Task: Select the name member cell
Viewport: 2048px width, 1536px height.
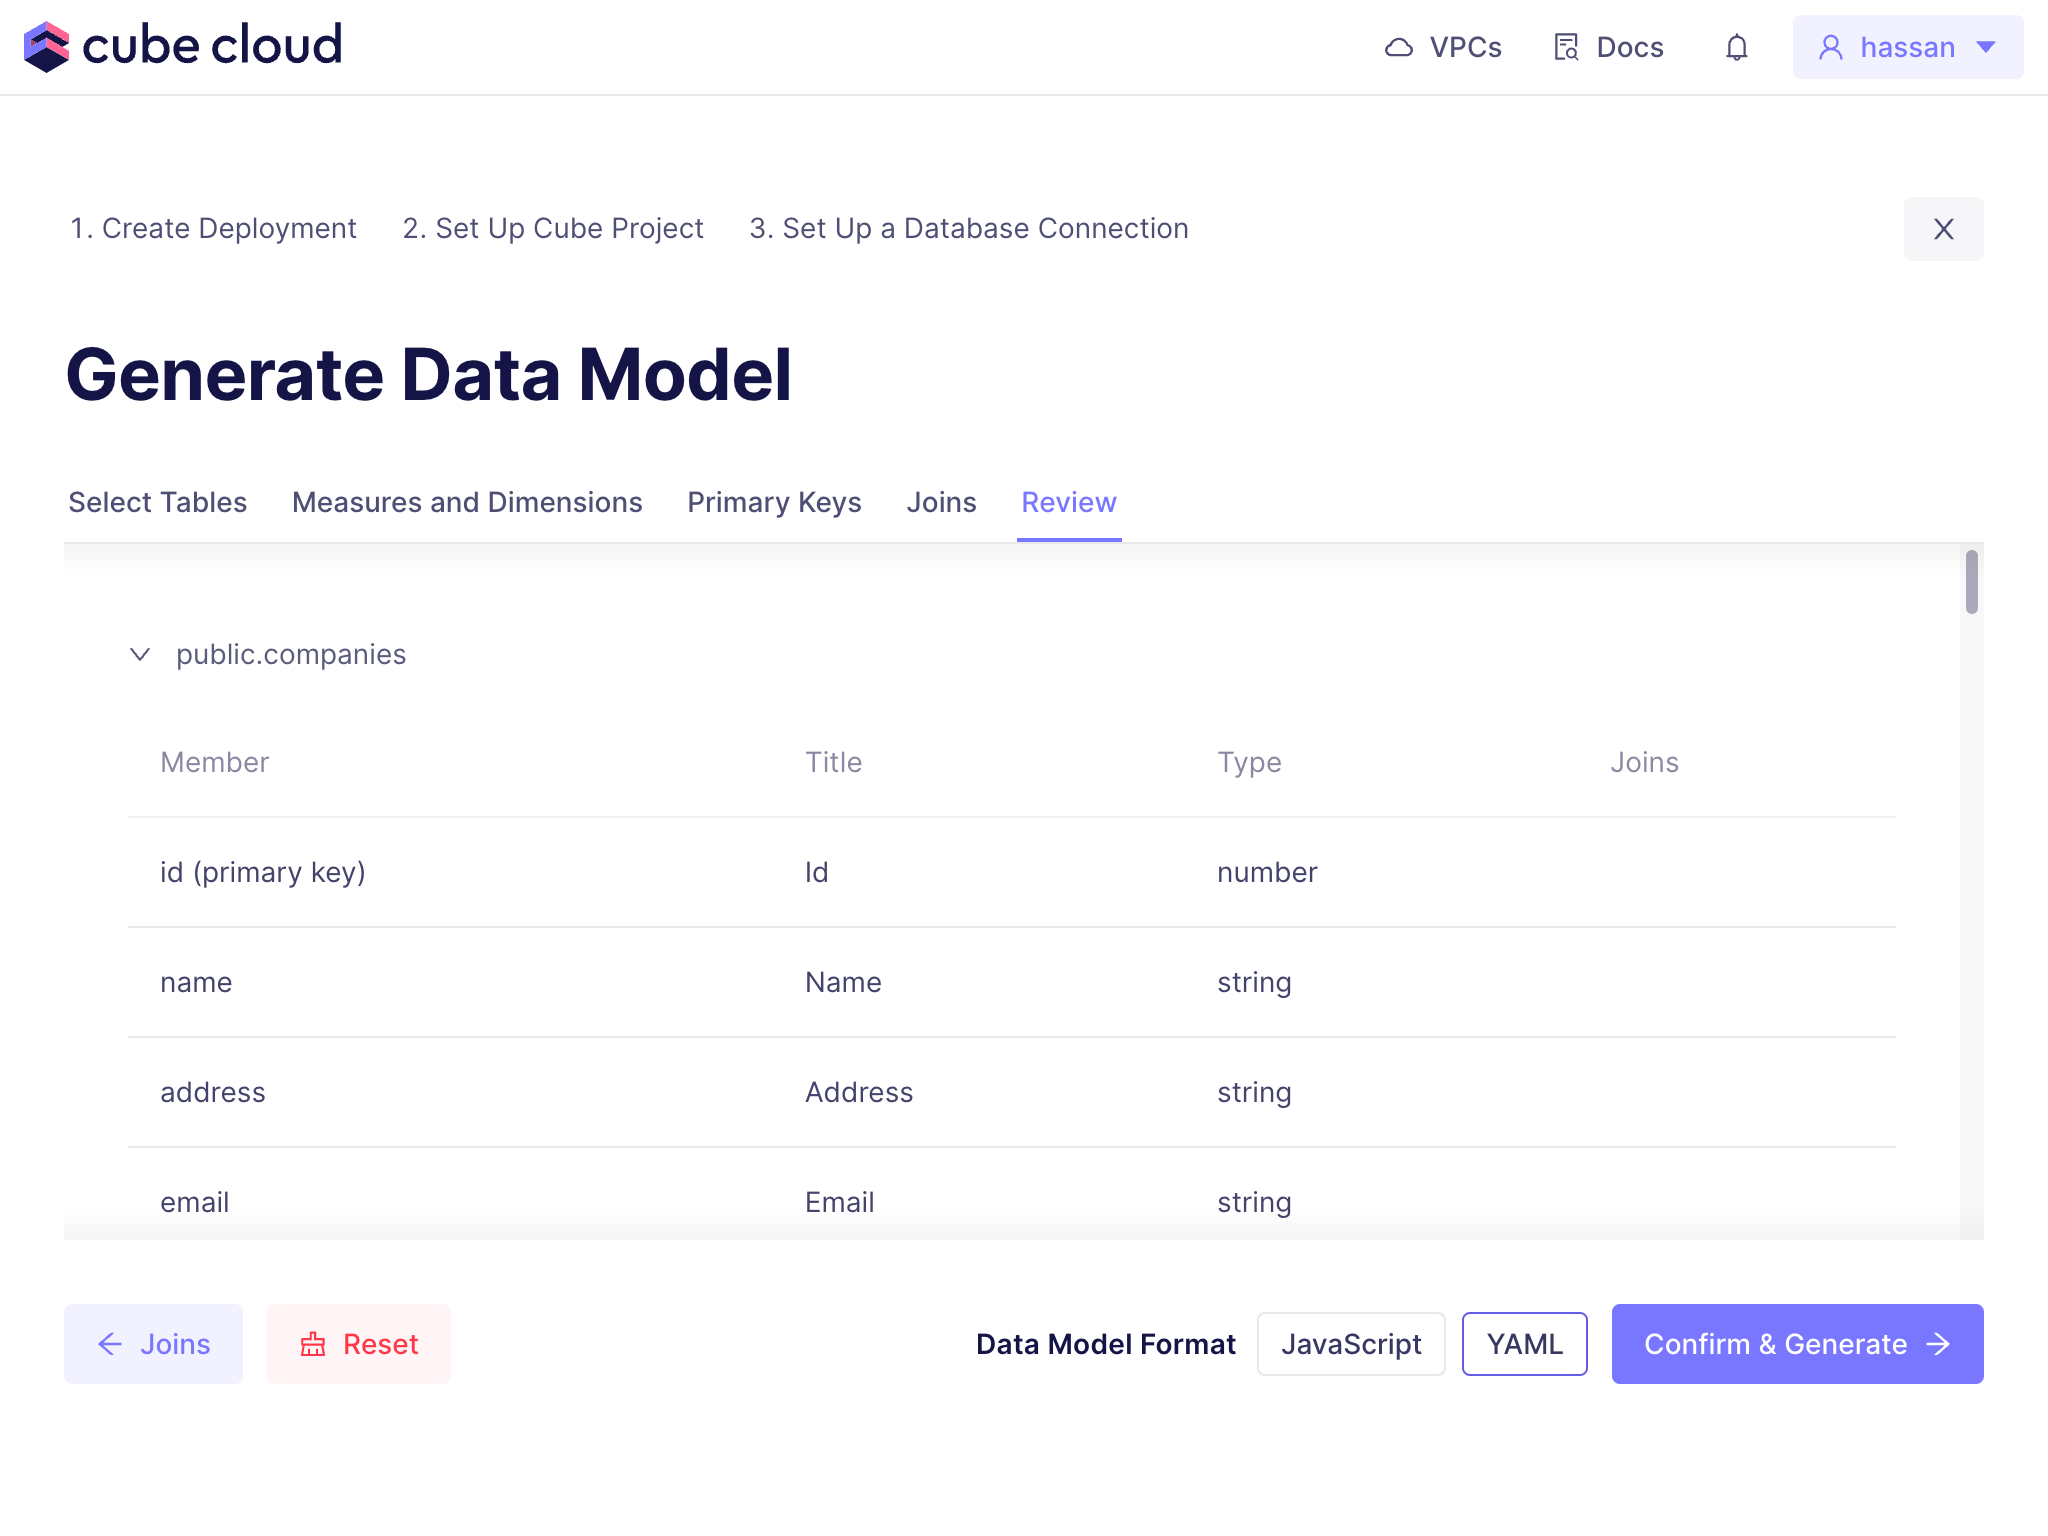Action: point(196,982)
